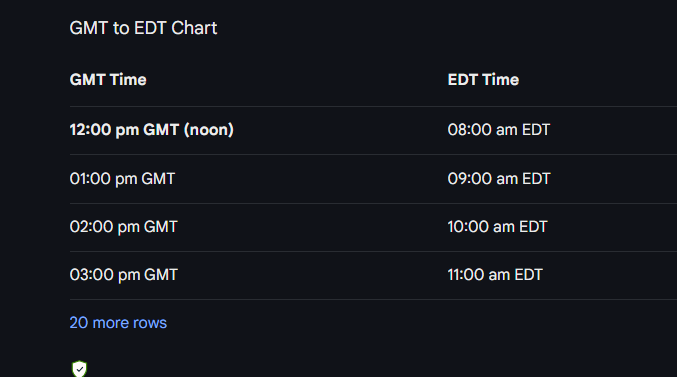Click the green shield checkmark icon
677x377 pixels.
(x=79, y=369)
